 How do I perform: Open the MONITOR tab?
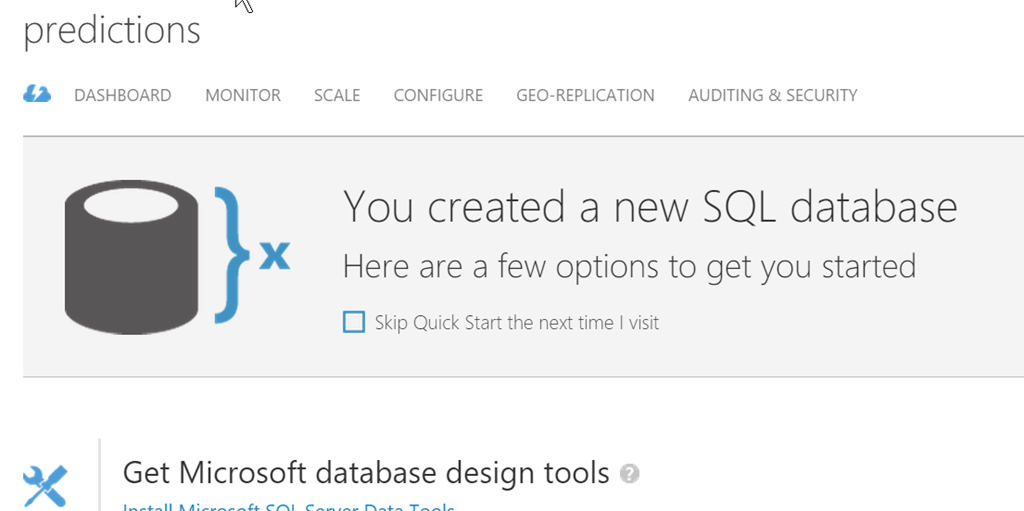point(243,95)
